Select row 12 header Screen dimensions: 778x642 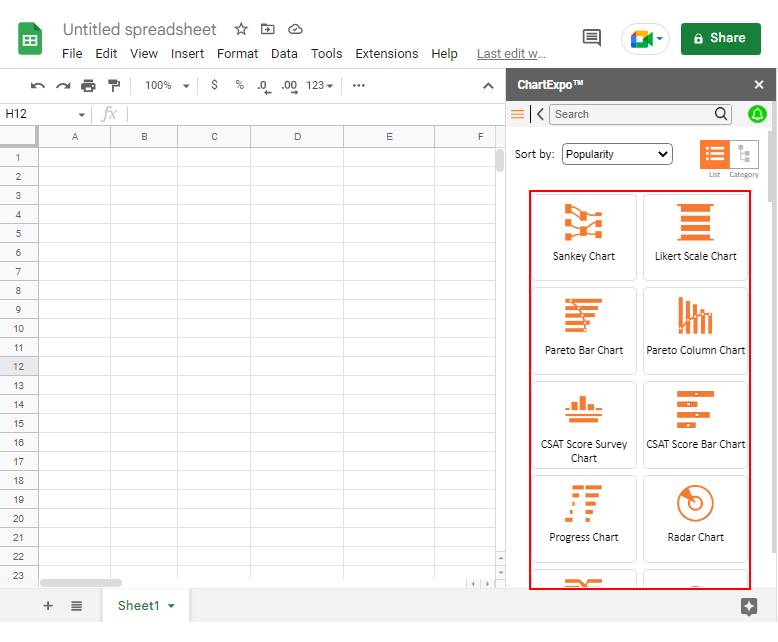click(x=19, y=367)
